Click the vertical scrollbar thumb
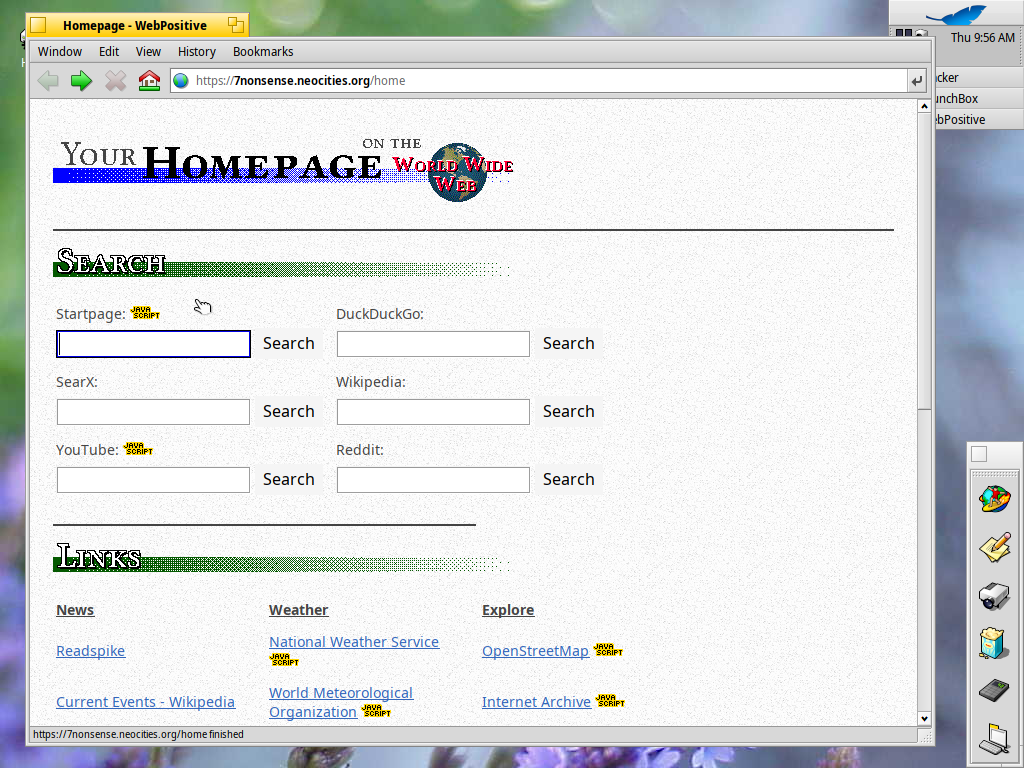 pyautogui.click(x=924, y=261)
